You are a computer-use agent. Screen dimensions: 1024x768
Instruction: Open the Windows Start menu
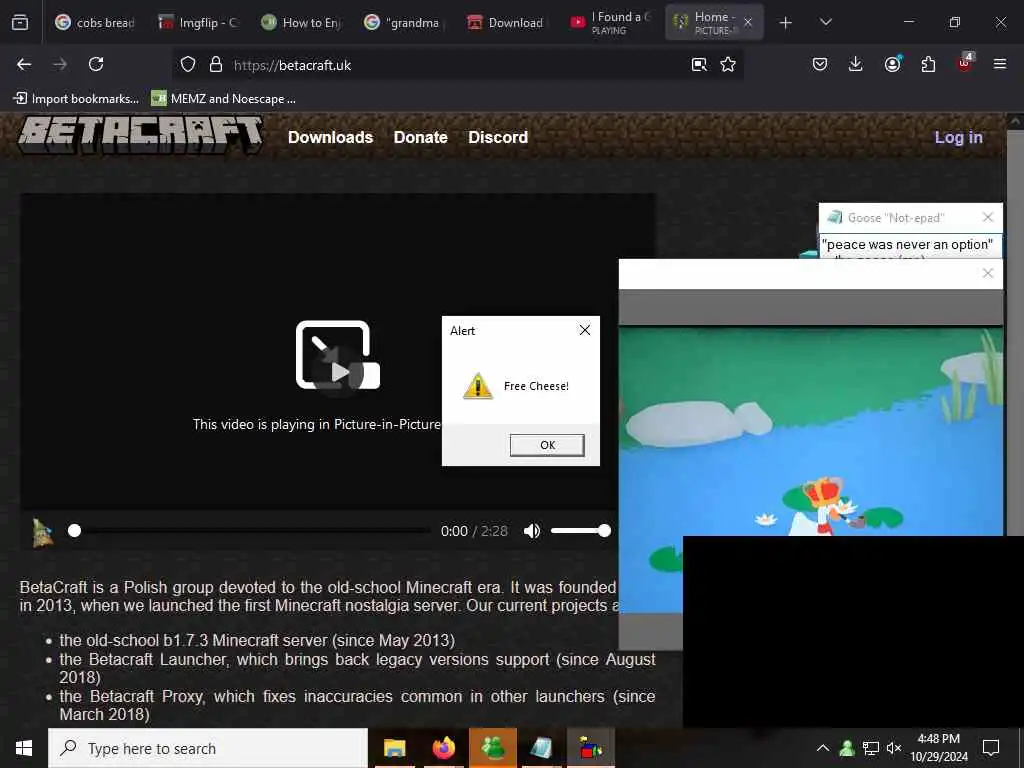(24, 748)
